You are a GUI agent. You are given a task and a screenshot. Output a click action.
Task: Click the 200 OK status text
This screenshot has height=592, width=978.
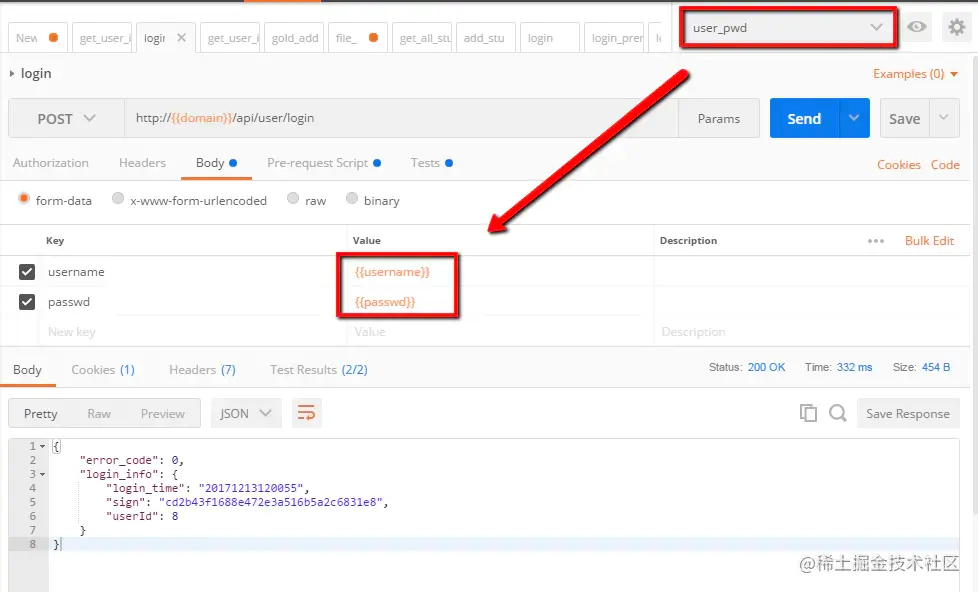point(767,367)
